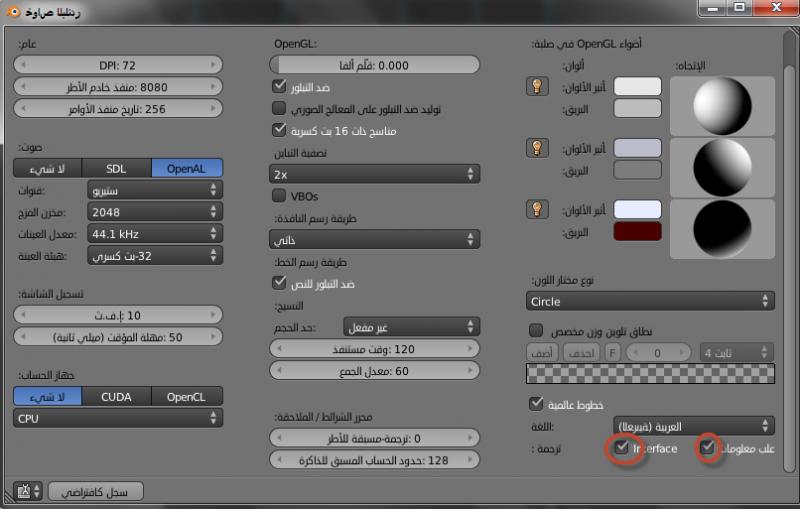The width and height of the screenshot is (800, 509).
Task: Select None as compute device type
Action: click(47, 396)
